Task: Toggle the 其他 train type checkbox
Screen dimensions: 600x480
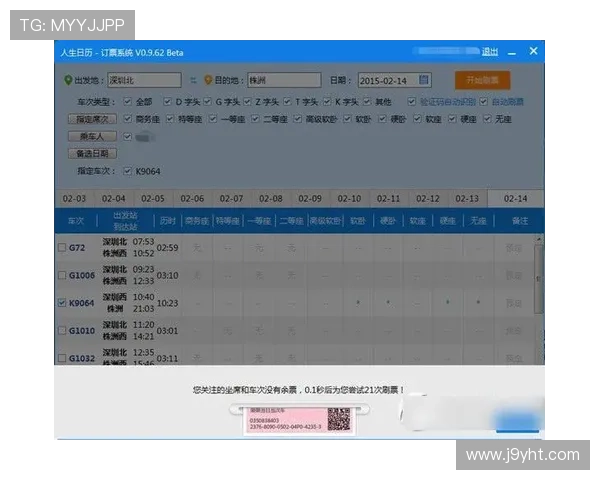Action: (x=367, y=102)
